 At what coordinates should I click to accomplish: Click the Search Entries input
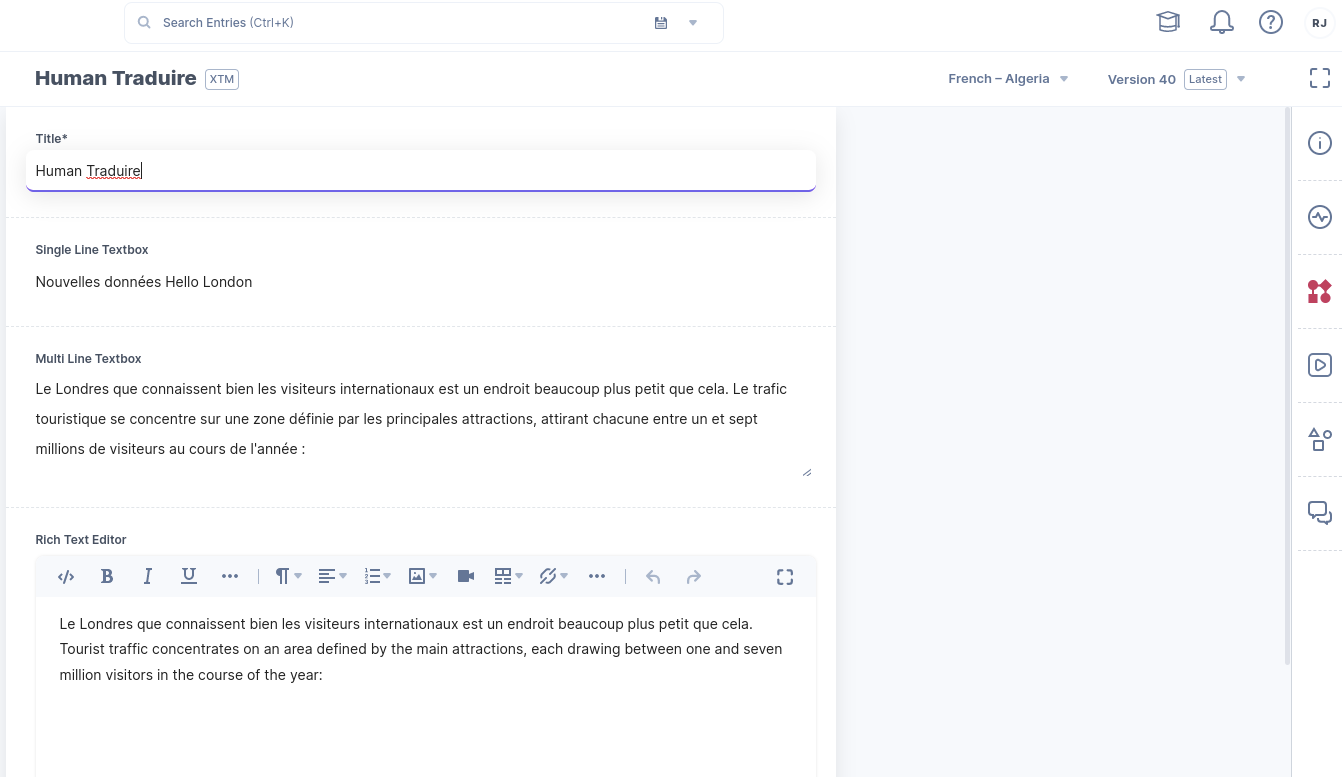pos(400,22)
